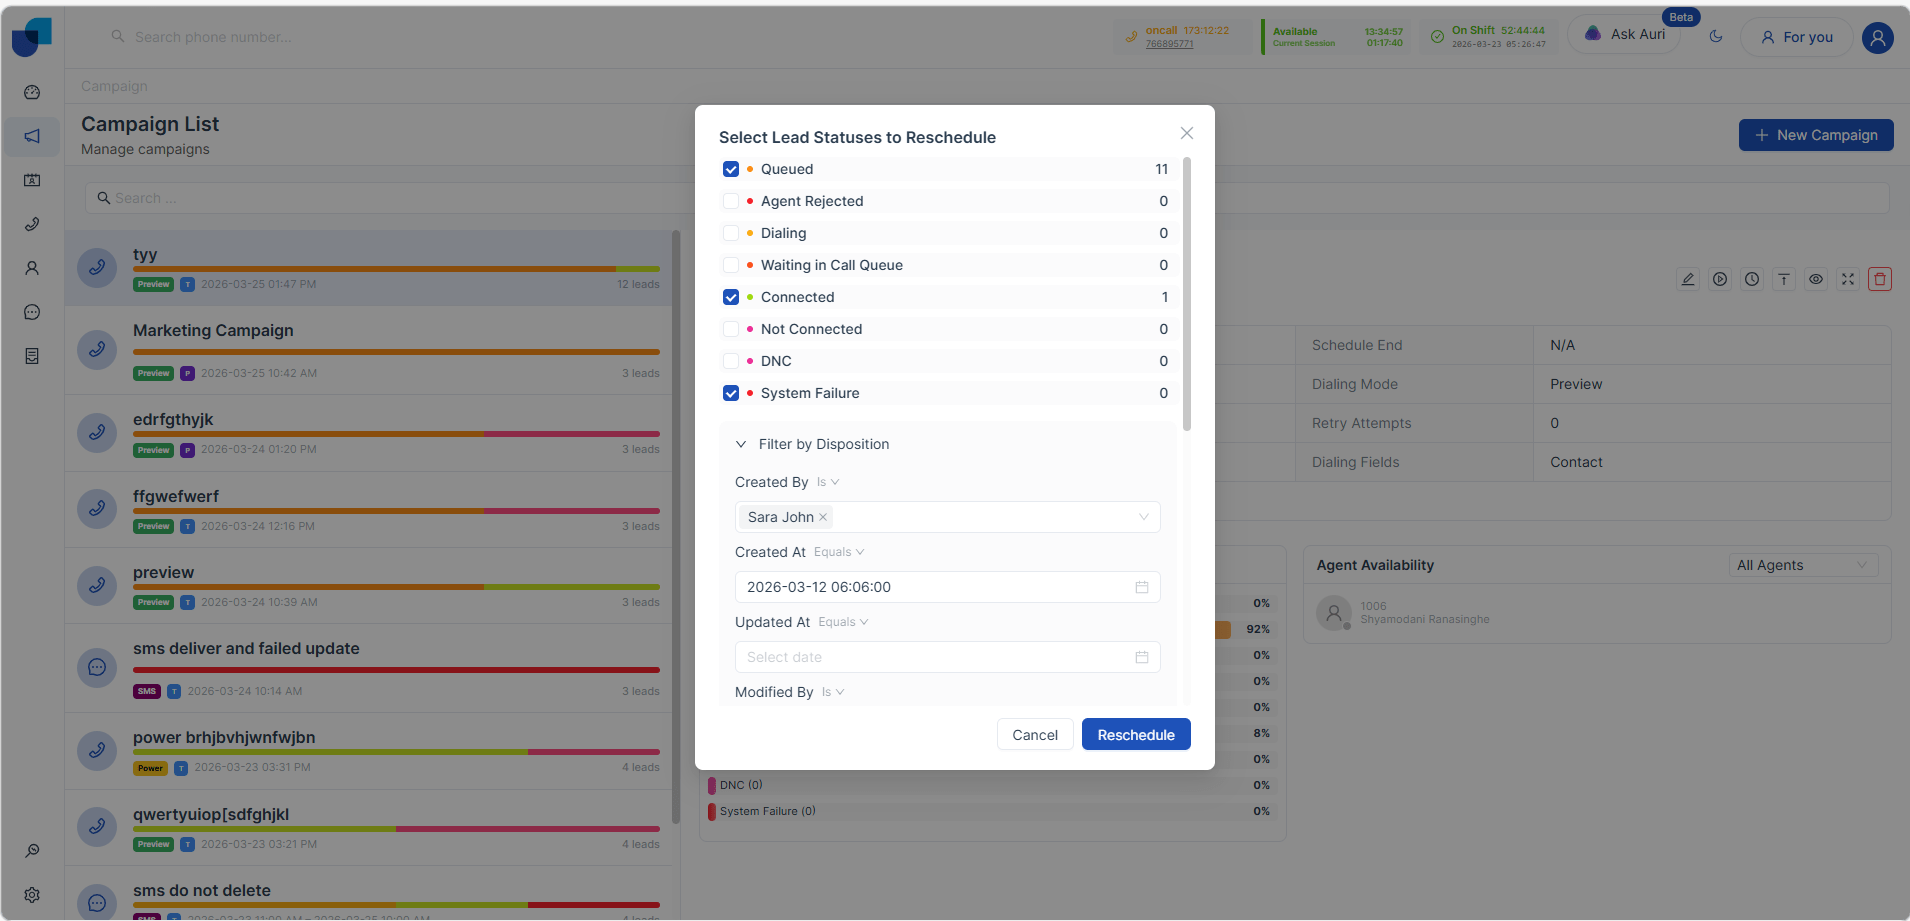
Task: Uncheck the Queued status checkbox
Action: tap(731, 169)
